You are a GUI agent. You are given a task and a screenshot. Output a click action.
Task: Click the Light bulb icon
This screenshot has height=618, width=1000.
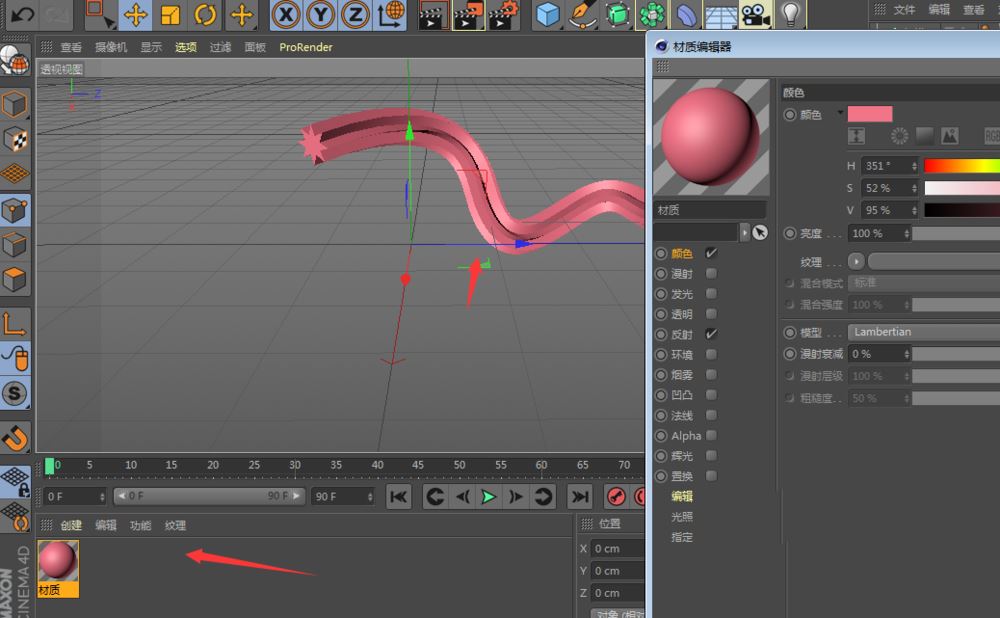[x=790, y=14]
